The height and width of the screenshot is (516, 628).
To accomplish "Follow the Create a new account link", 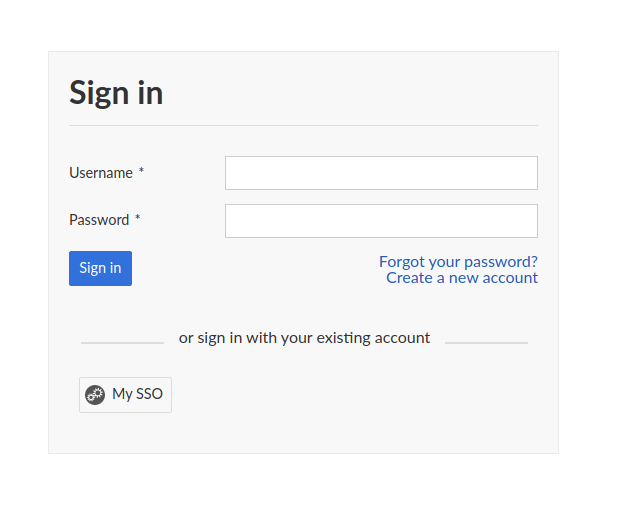I will coord(462,278).
